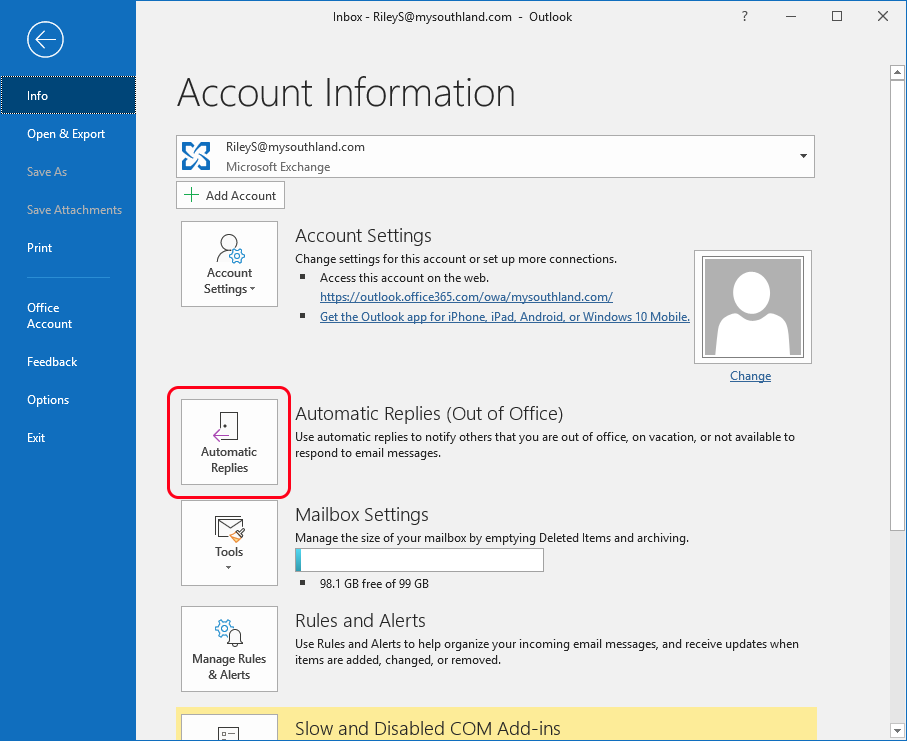Open the Tools mailbox dropdown
Viewport: 907px width, 741px height.
(229, 542)
